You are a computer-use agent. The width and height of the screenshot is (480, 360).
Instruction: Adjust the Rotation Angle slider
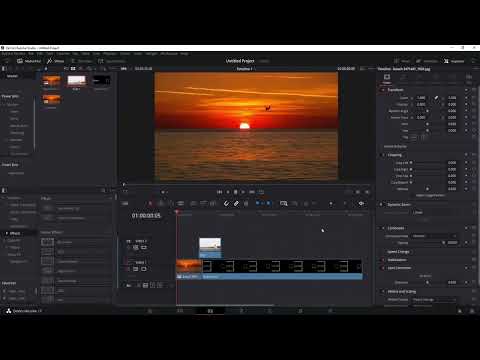tap(428, 111)
